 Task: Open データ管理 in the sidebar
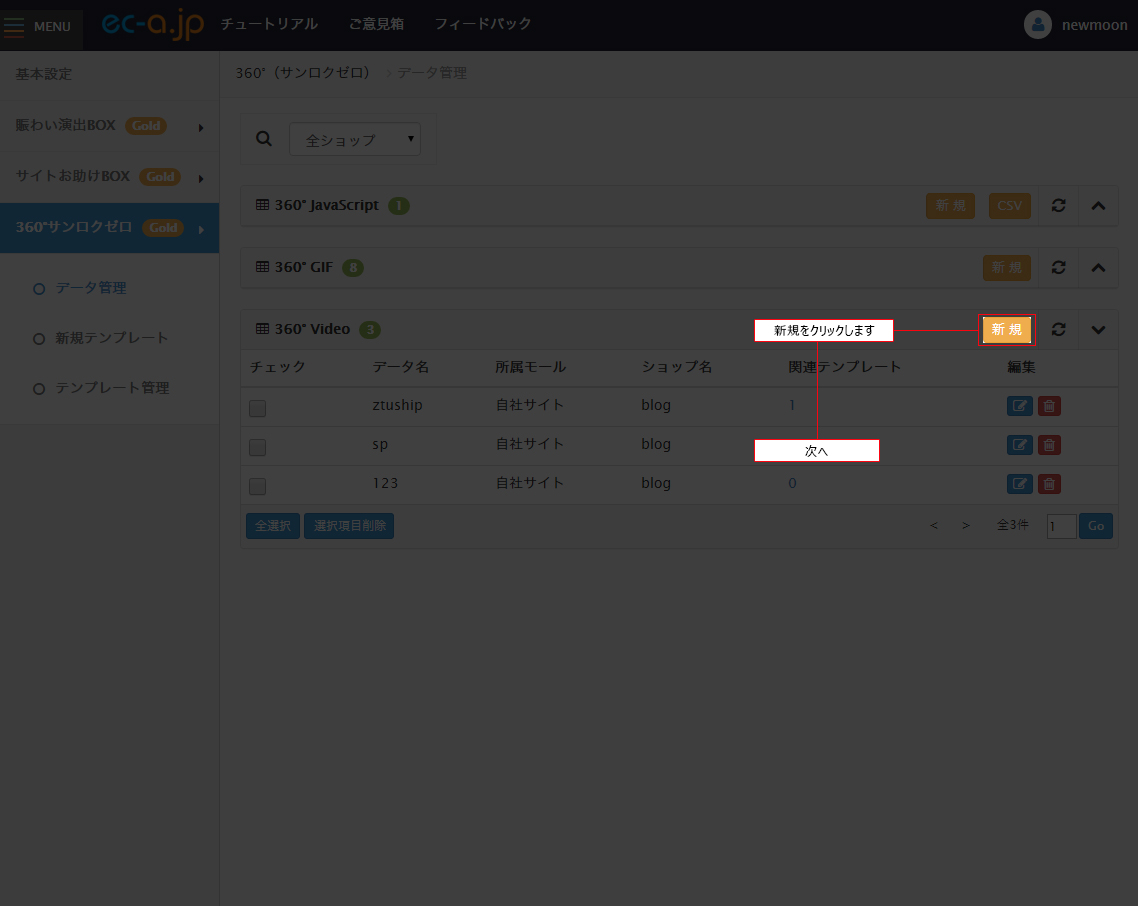coord(91,288)
